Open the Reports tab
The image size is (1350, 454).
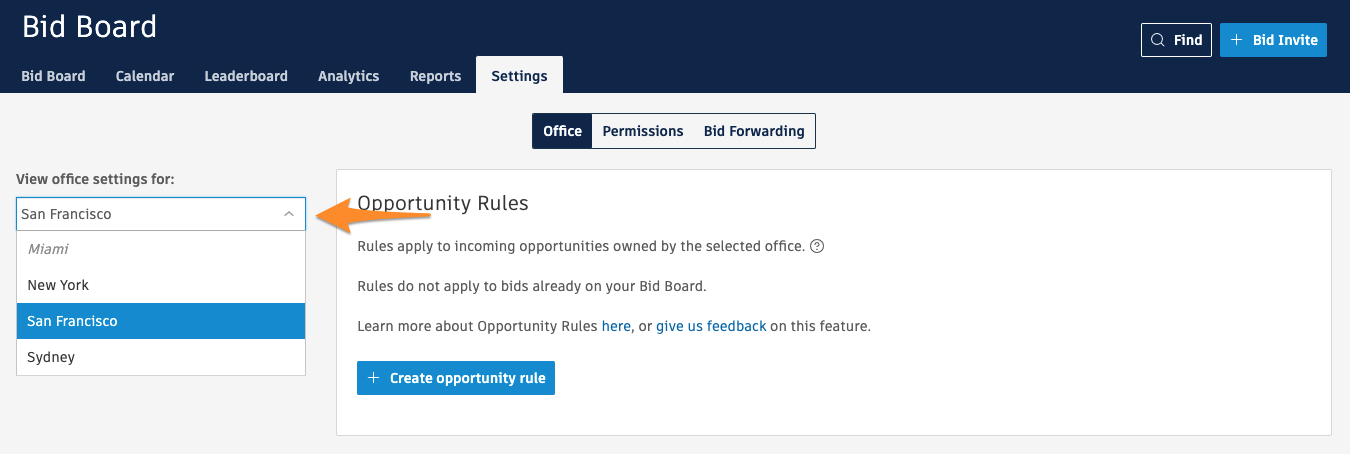click(435, 76)
